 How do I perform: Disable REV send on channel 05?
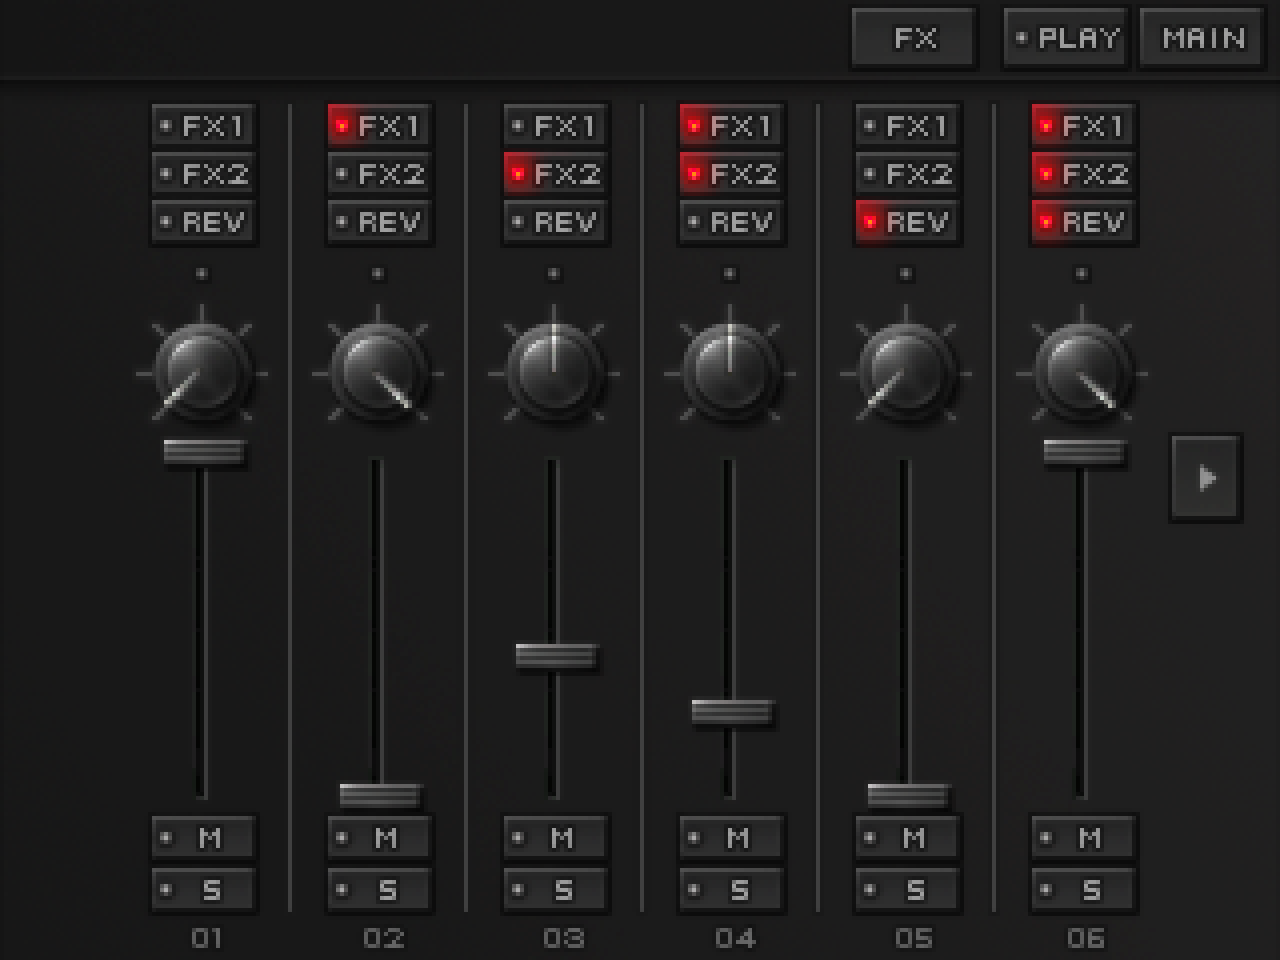908,222
